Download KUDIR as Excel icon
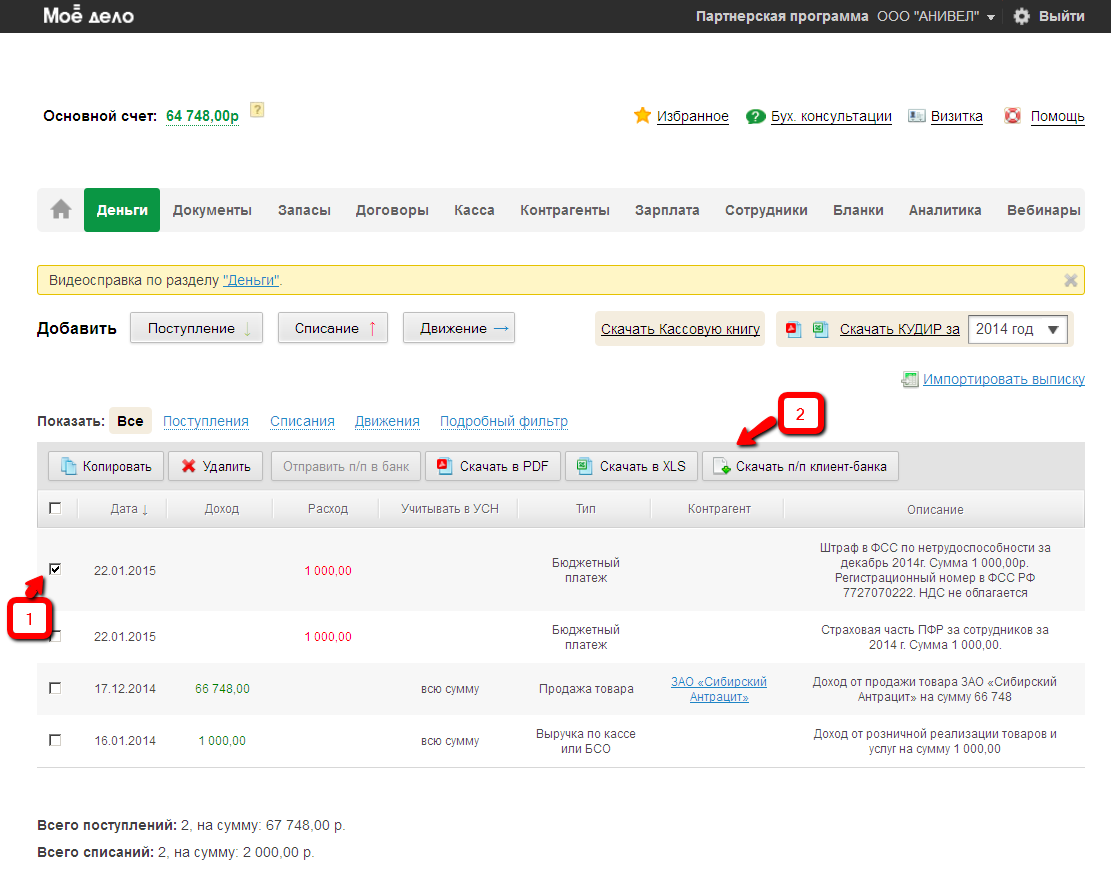The height and width of the screenshot is (884, 1111). 820,329
